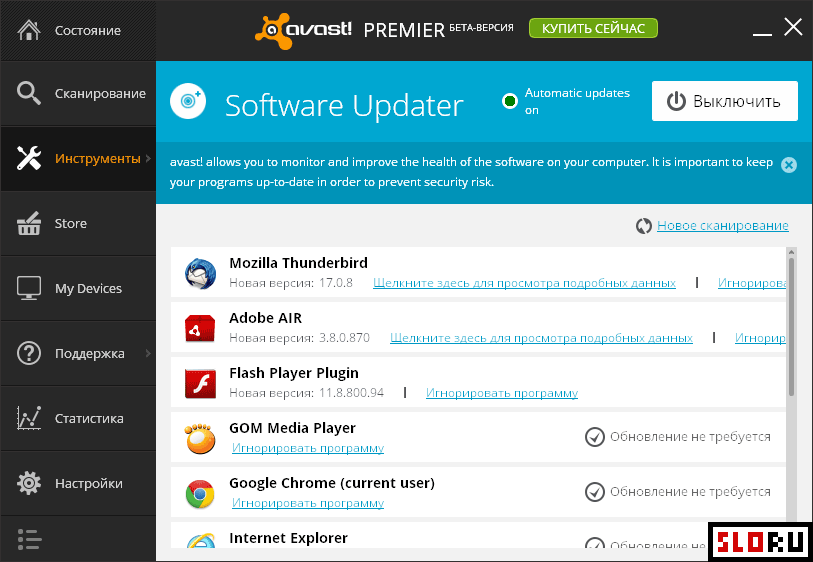This screenshot has height=562, width=813.
Task: Click the Store shopping basket icon
Action: (x=29, y=223)
